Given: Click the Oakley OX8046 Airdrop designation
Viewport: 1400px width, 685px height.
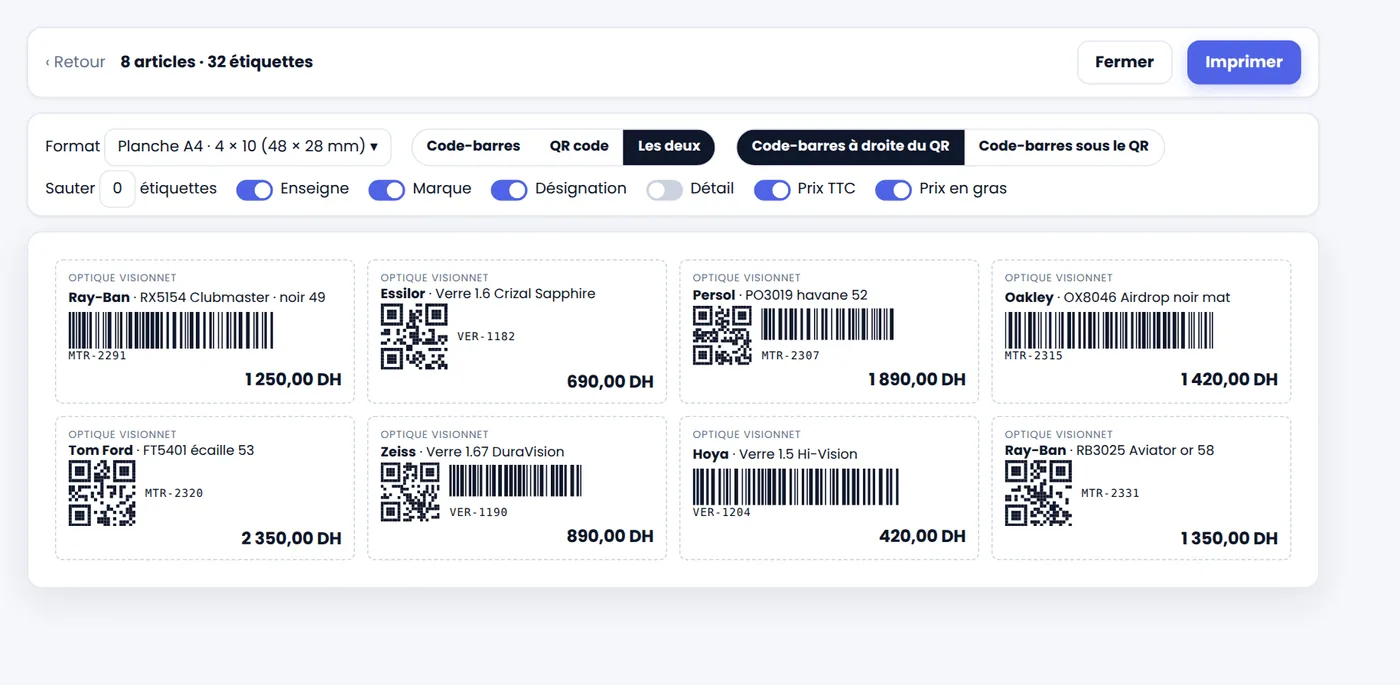Looking at the screenshot, I should [x=1118, y=297].
